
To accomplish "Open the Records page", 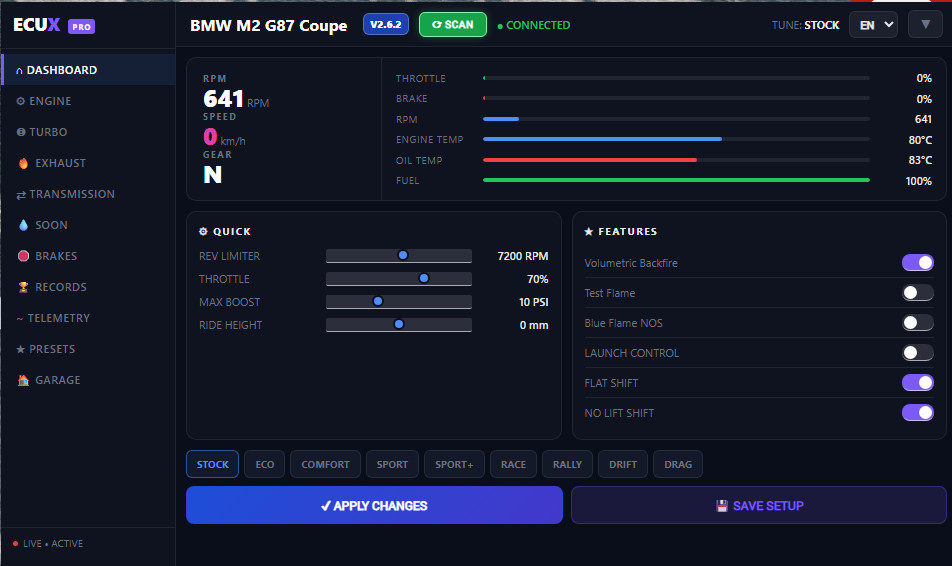I will 89,287.
